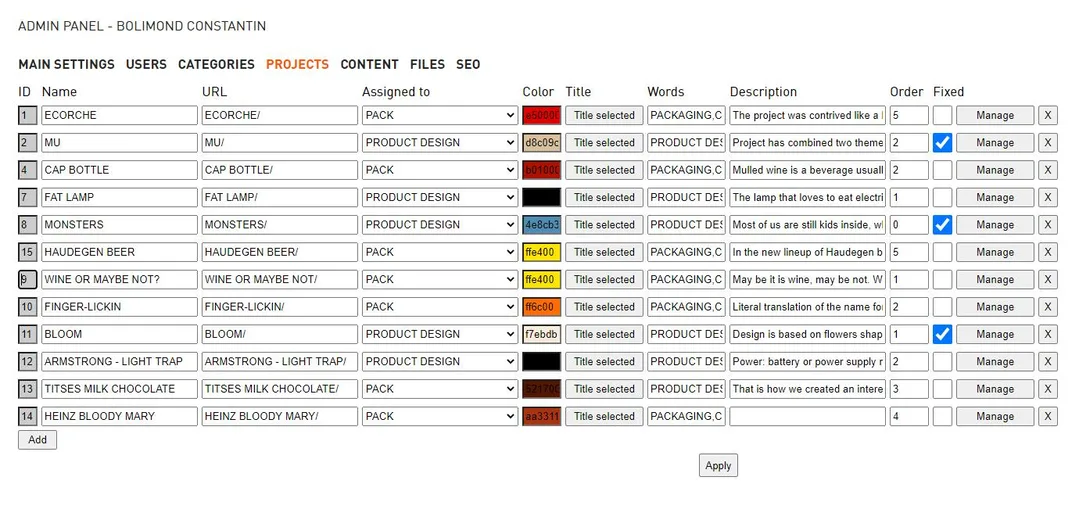Open the BLOOM Assigned to dropdown

coord(440,334)
